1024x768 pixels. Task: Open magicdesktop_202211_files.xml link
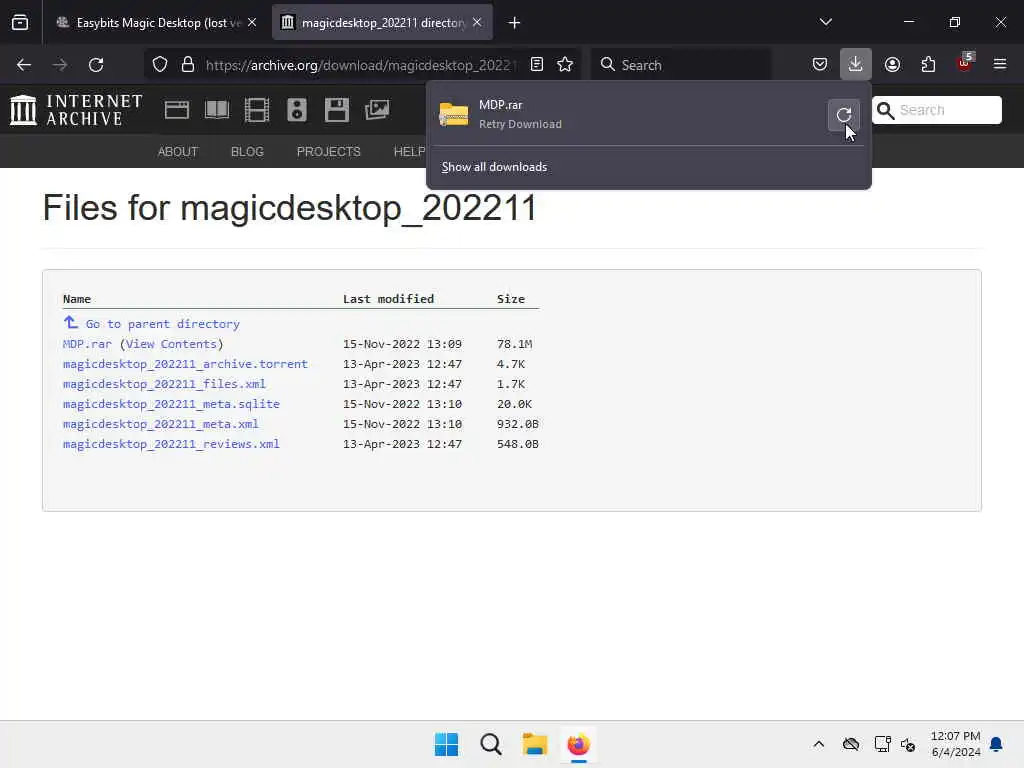pyautogui.click(x=164, y=384)
